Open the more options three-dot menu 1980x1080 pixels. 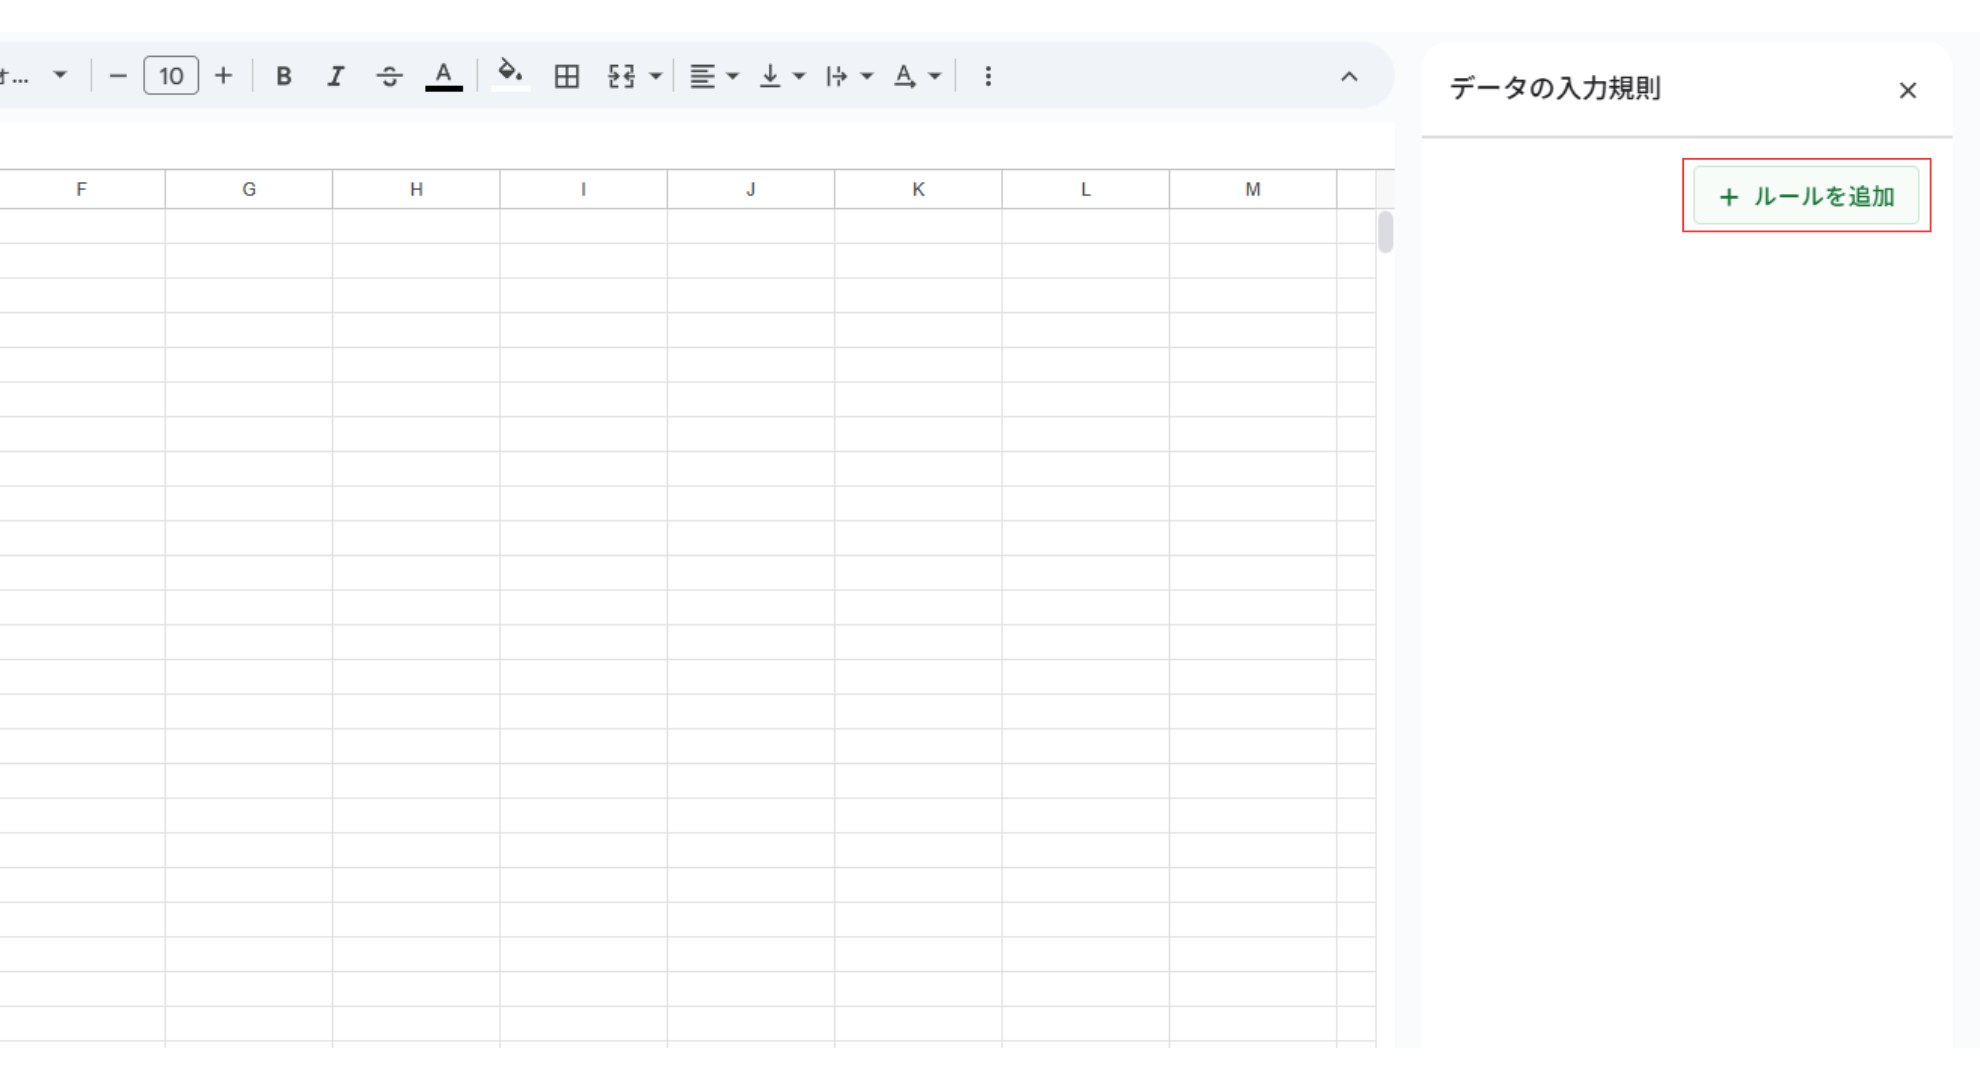(x=988, y=76)
